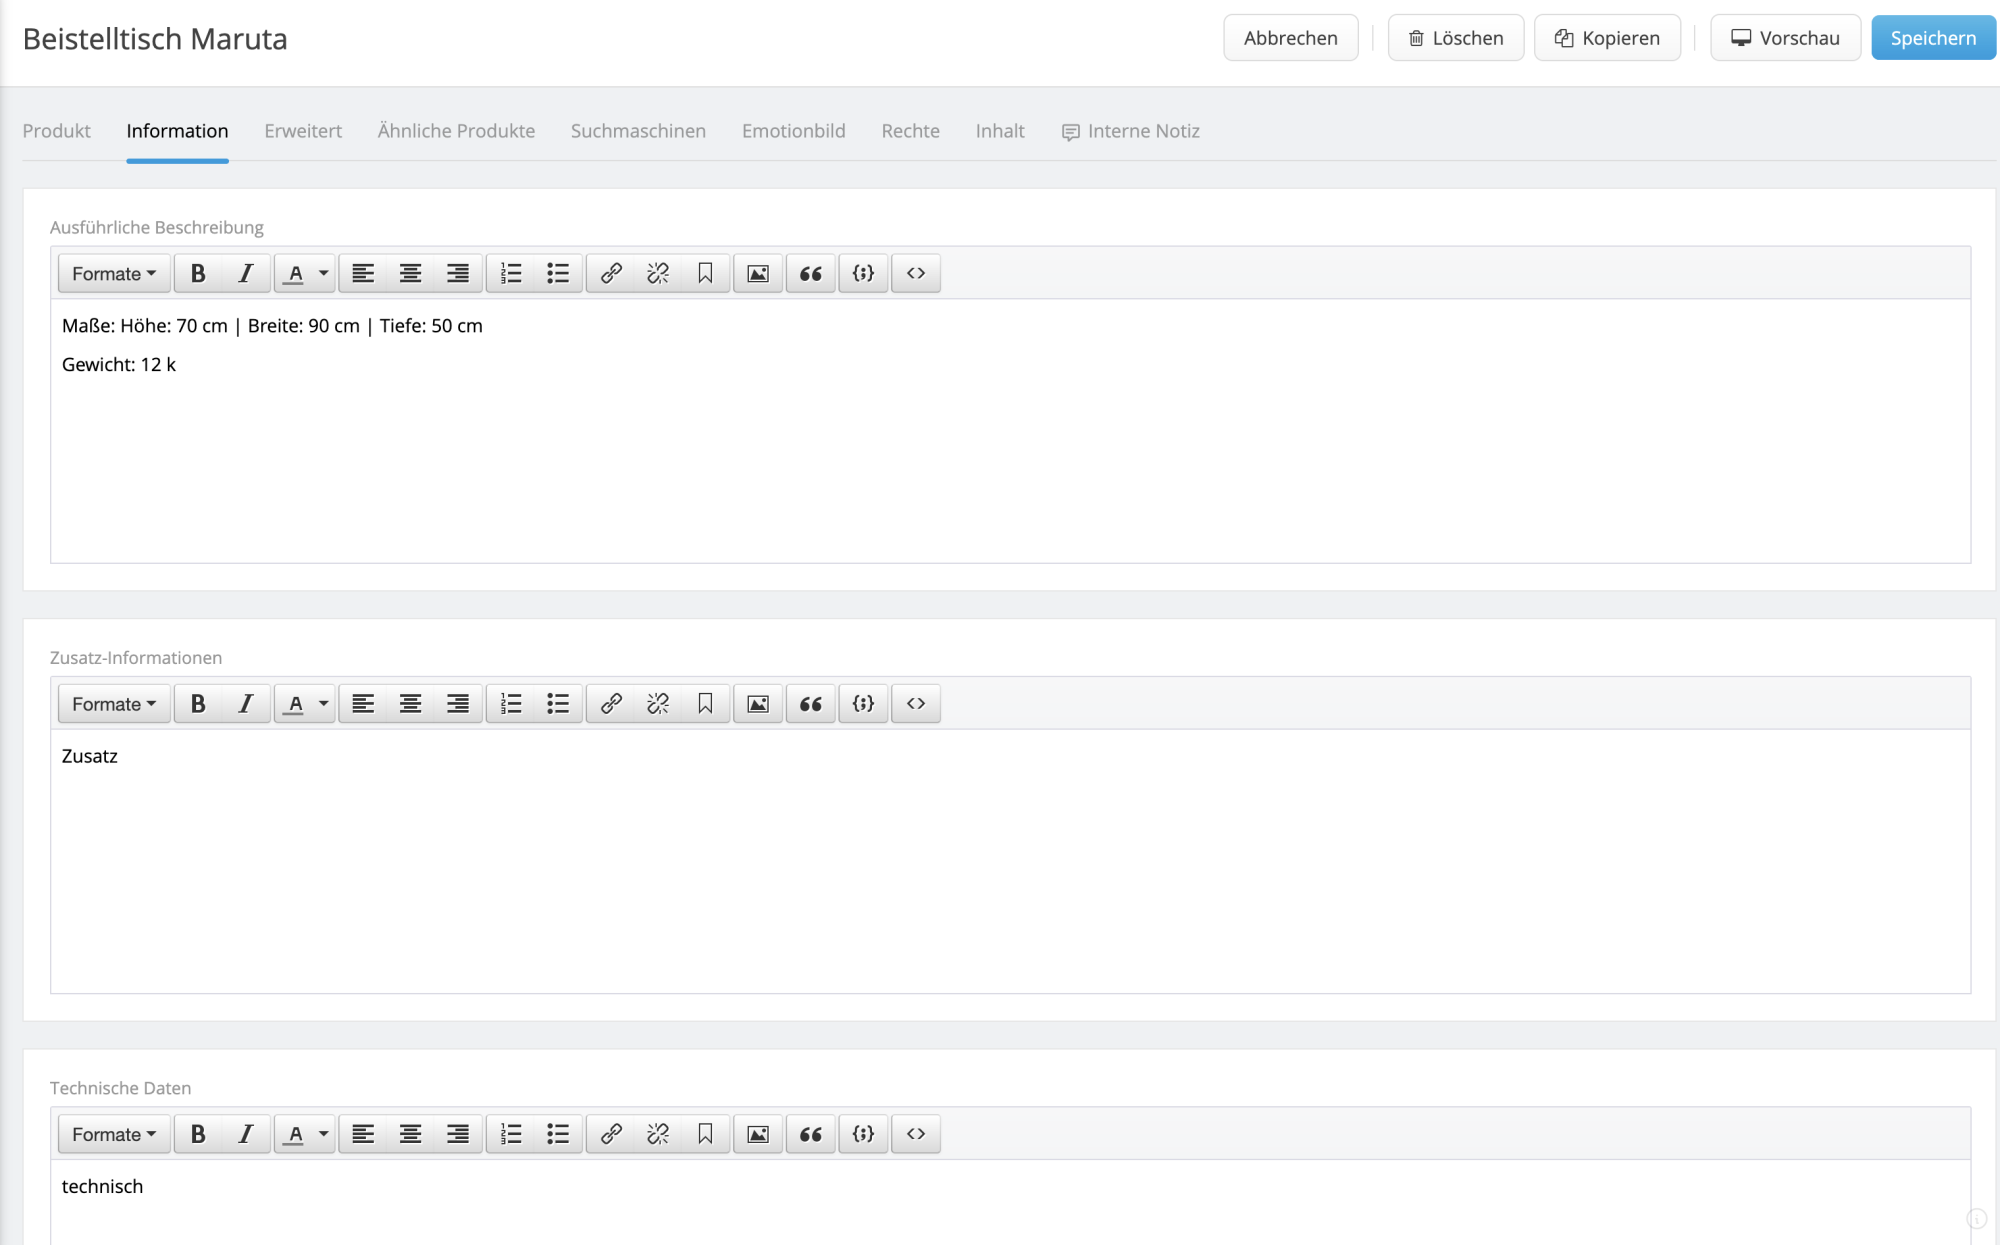Remove link using unlink icon in Ausführliche Beschreibung
The height and width of the screenshot is (1245, 2000).
657,273
